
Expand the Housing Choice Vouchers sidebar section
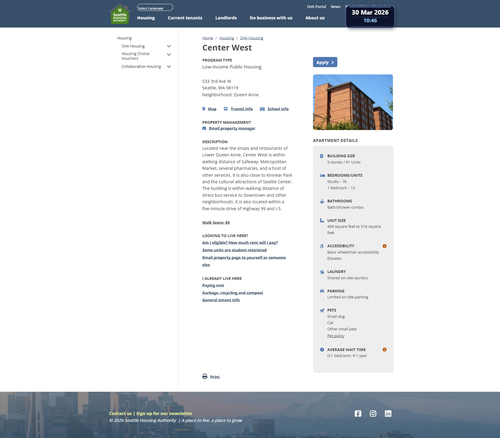169,55
